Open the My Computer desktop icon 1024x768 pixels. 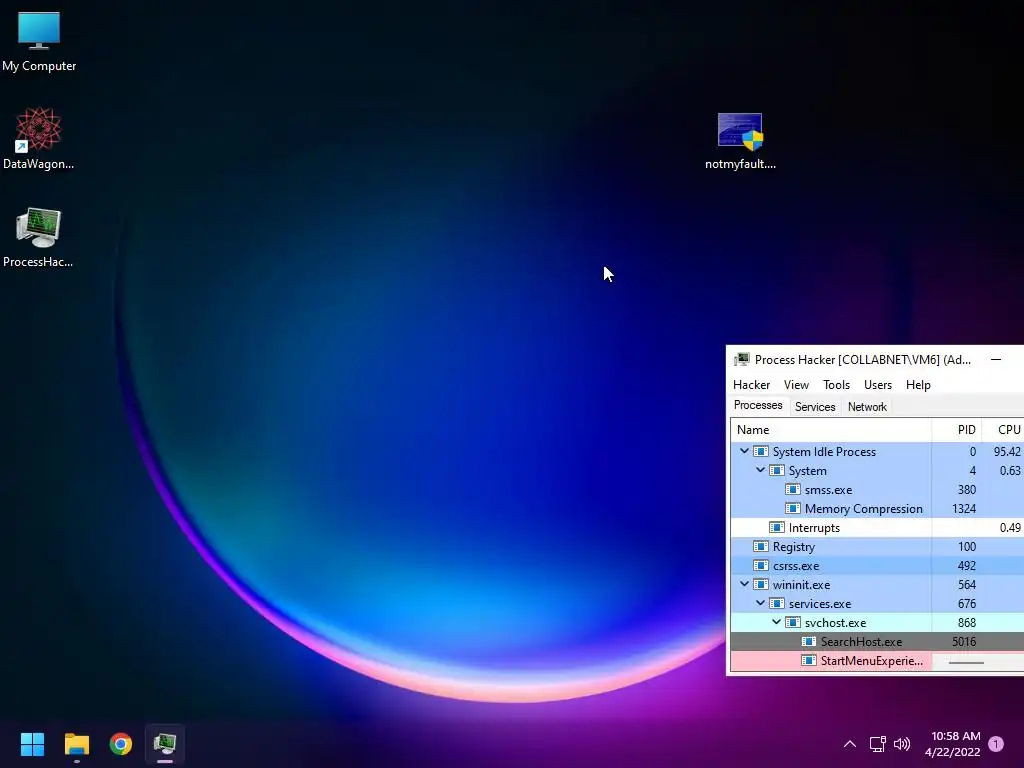pos(39,42)
